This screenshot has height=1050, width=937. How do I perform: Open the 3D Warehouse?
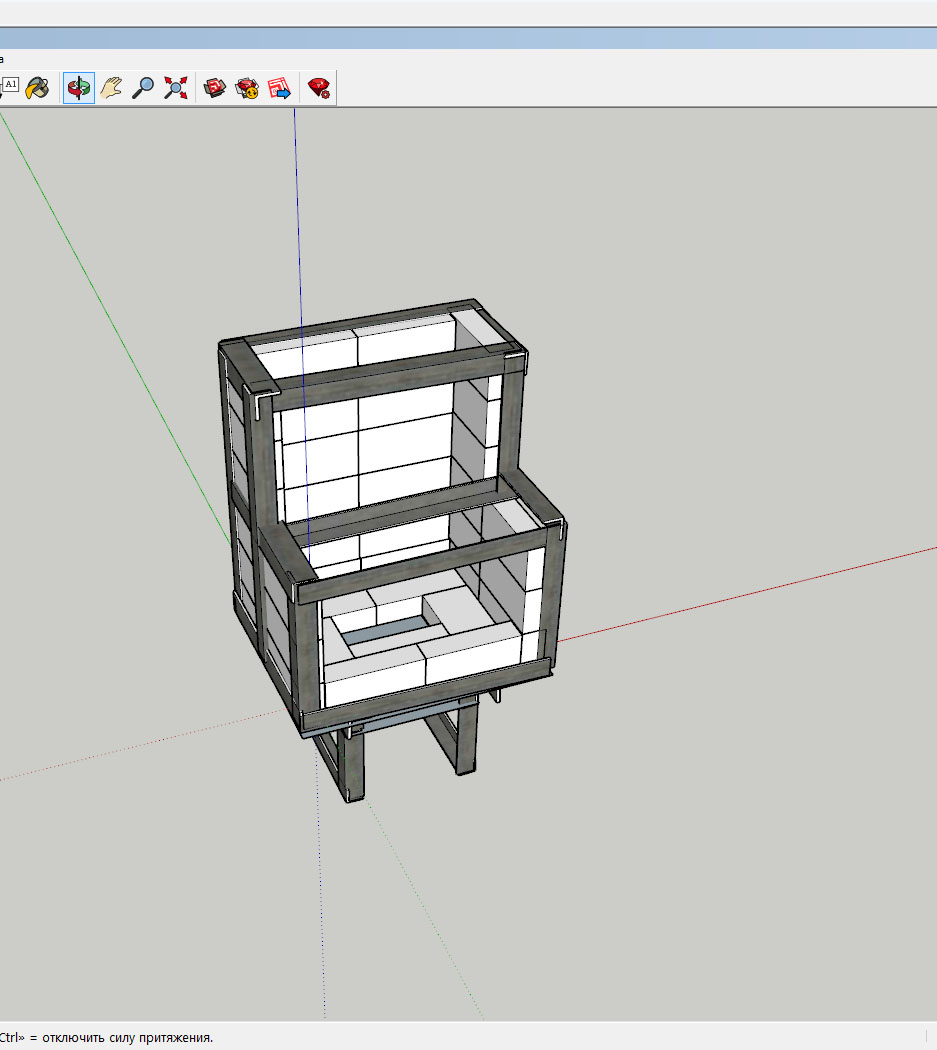215,88
